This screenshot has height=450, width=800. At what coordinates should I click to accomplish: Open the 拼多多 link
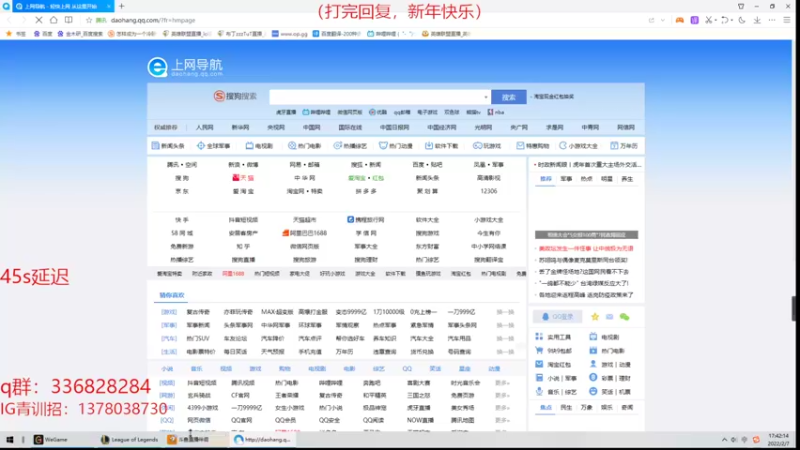tap(366, 191)
